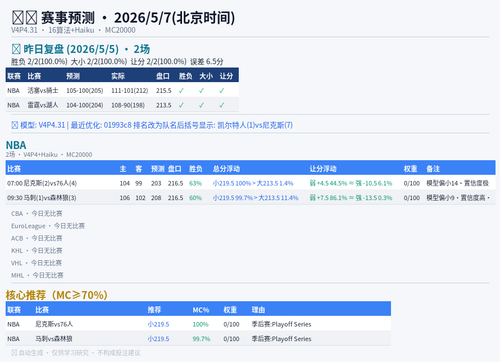Click the footer 自动生成 · 仅供学习研究
500x362 pixels.
click(76, 353)
